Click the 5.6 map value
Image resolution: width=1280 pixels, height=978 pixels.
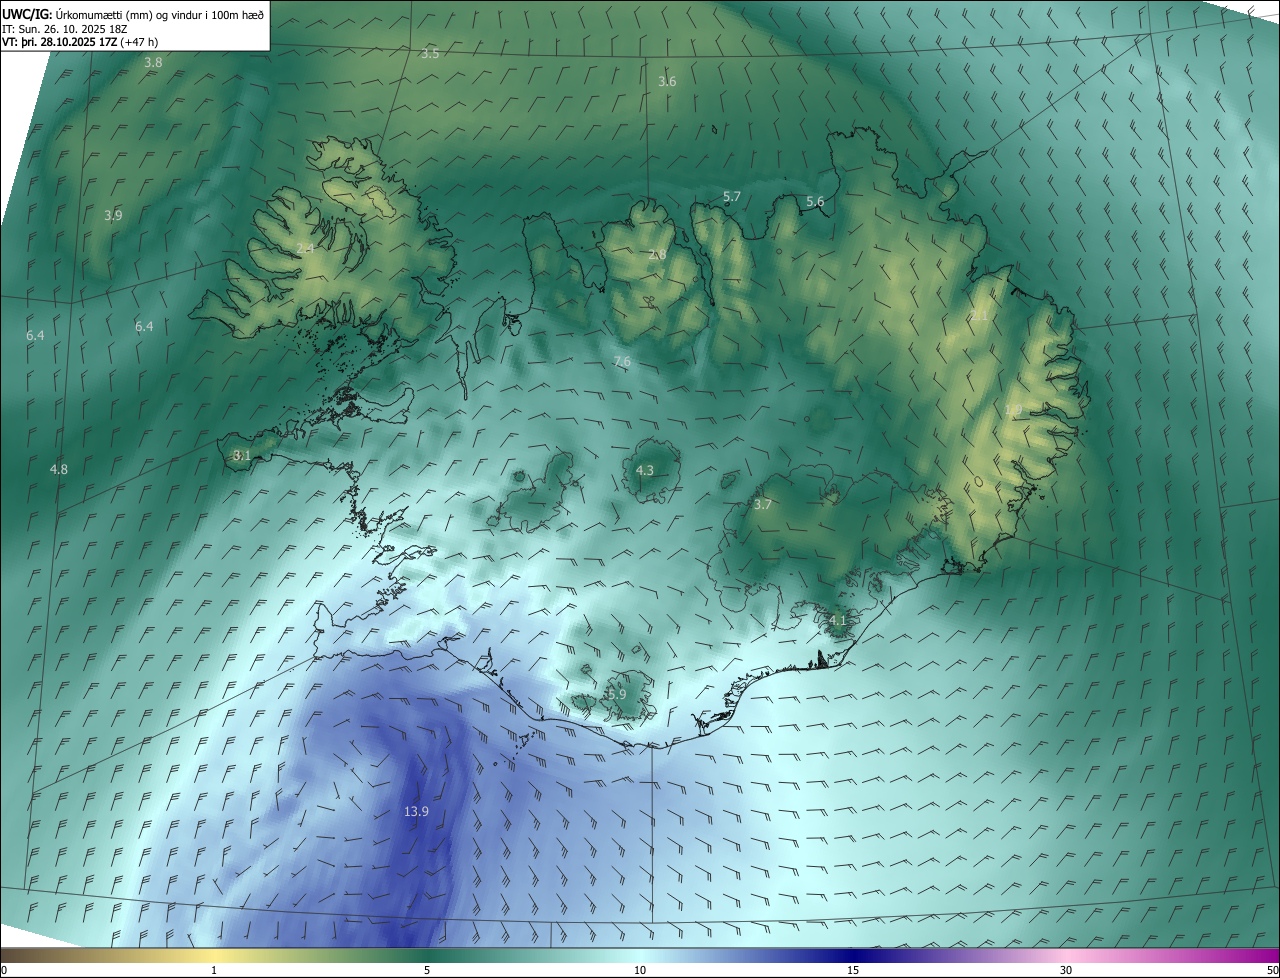click(x=815, y=201)
